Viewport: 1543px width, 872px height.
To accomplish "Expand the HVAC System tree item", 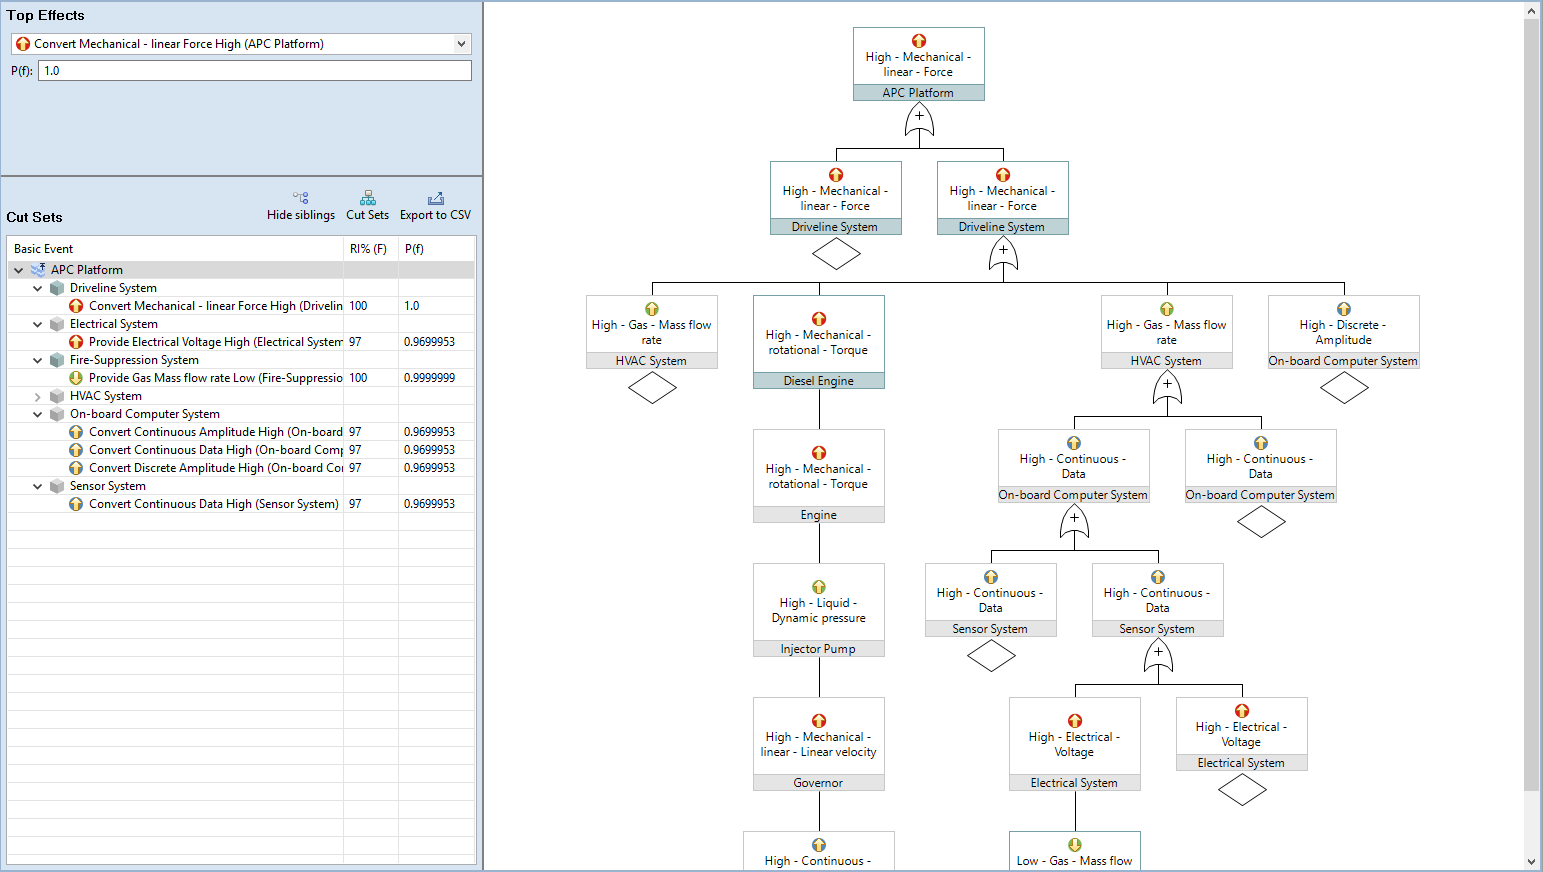I will (x=38, y=396).
